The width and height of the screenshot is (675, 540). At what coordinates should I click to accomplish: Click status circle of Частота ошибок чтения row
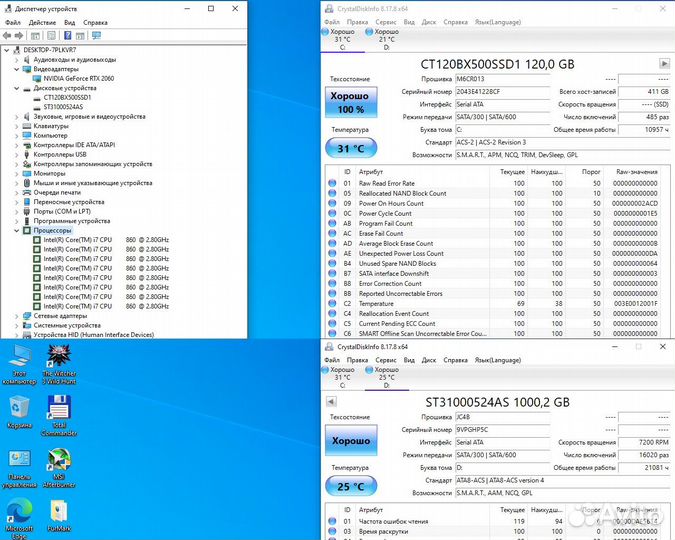[332, 521]
